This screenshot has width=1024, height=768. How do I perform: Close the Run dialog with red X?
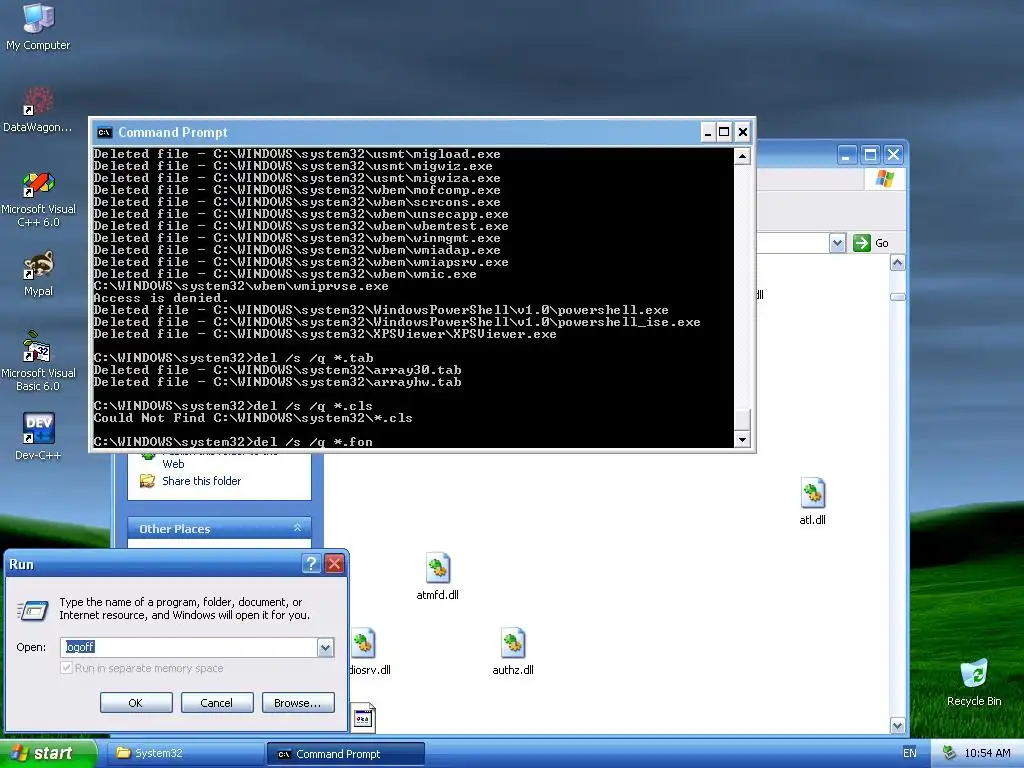[334, 564]
